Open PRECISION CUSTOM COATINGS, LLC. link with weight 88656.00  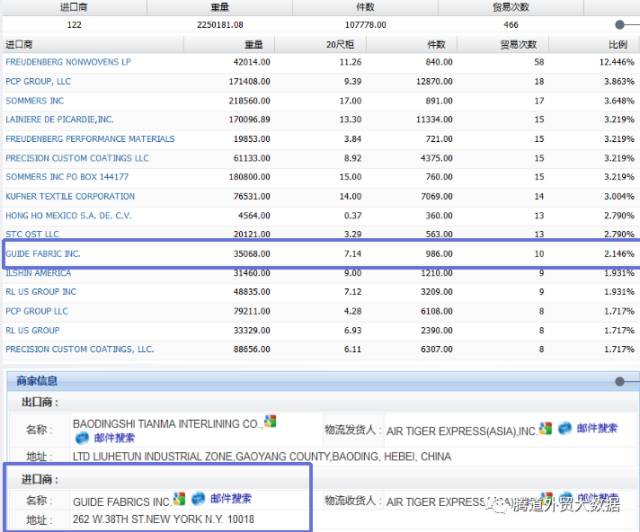coord(80,349)
